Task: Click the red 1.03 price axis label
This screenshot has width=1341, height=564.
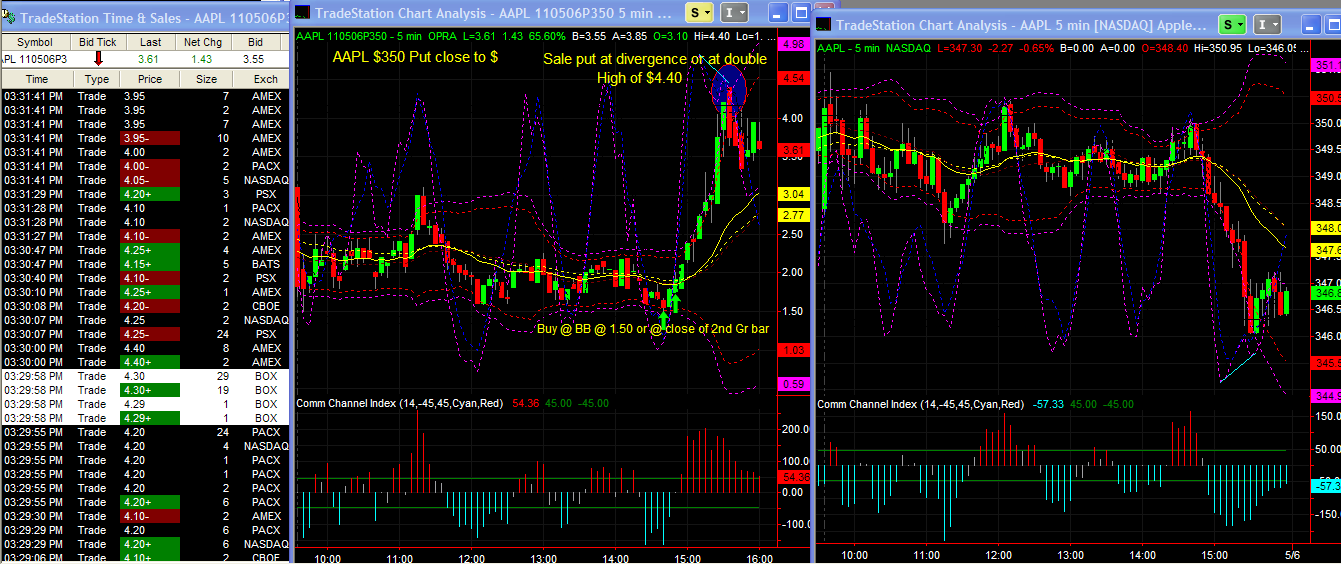Action: (x=795, y=350)
